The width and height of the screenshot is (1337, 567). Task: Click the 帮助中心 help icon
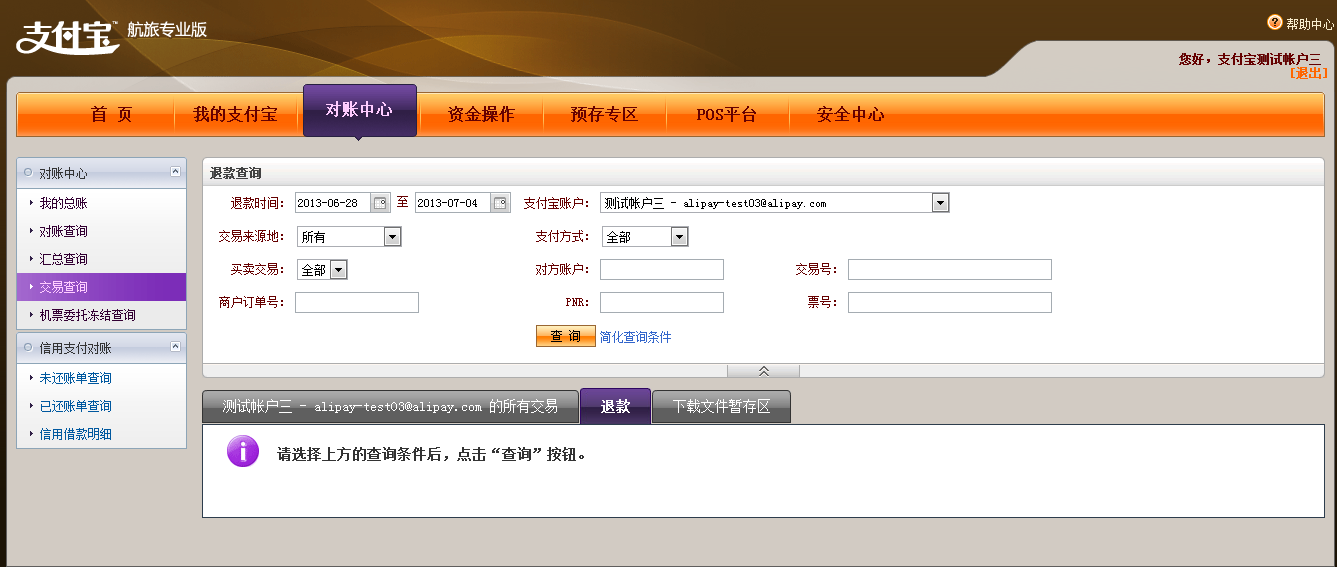(x=1275, y=23)
